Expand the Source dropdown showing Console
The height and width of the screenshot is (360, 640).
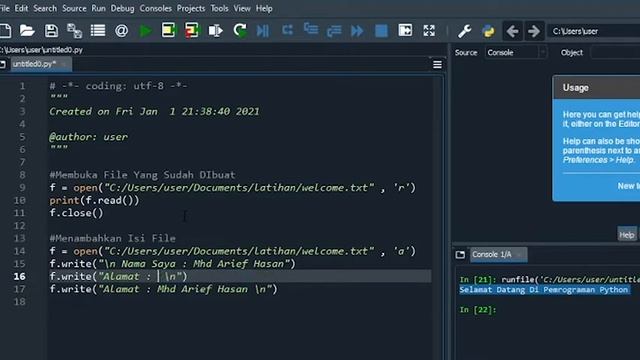point(516,52)
